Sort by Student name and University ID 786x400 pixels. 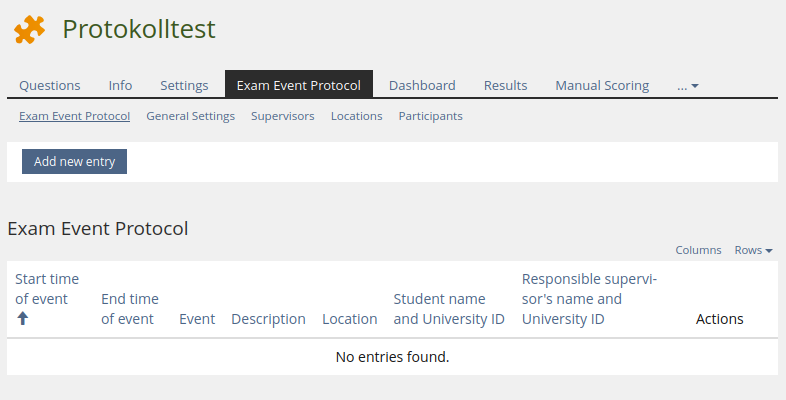448,309
